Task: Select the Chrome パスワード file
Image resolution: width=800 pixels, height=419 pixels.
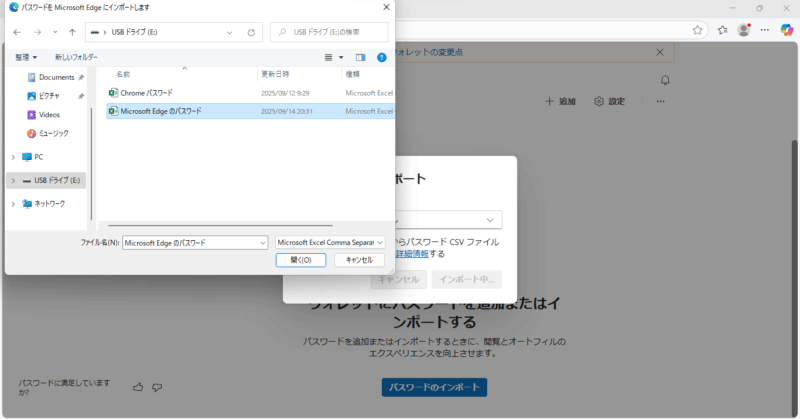Action: (x=250, y=93)
